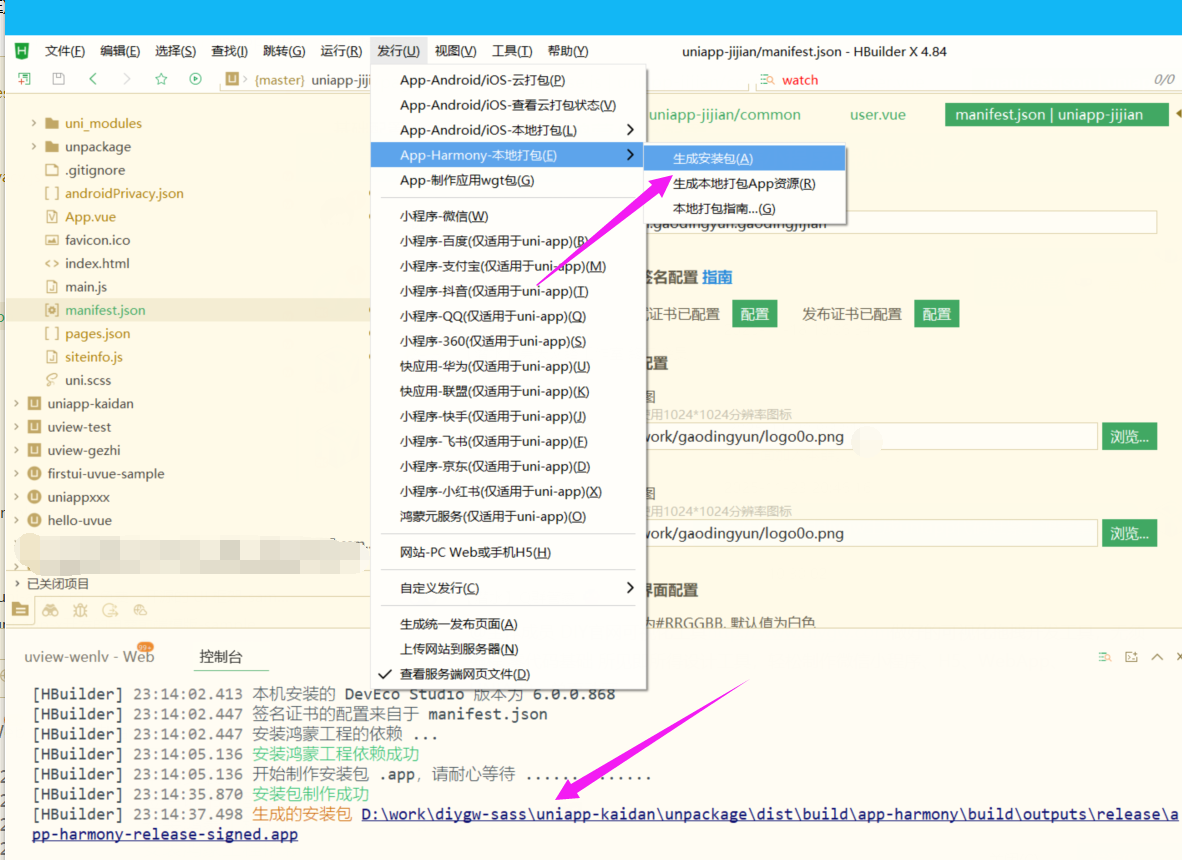Click the project icon in breadcrumb bar

tap(232, 78)
